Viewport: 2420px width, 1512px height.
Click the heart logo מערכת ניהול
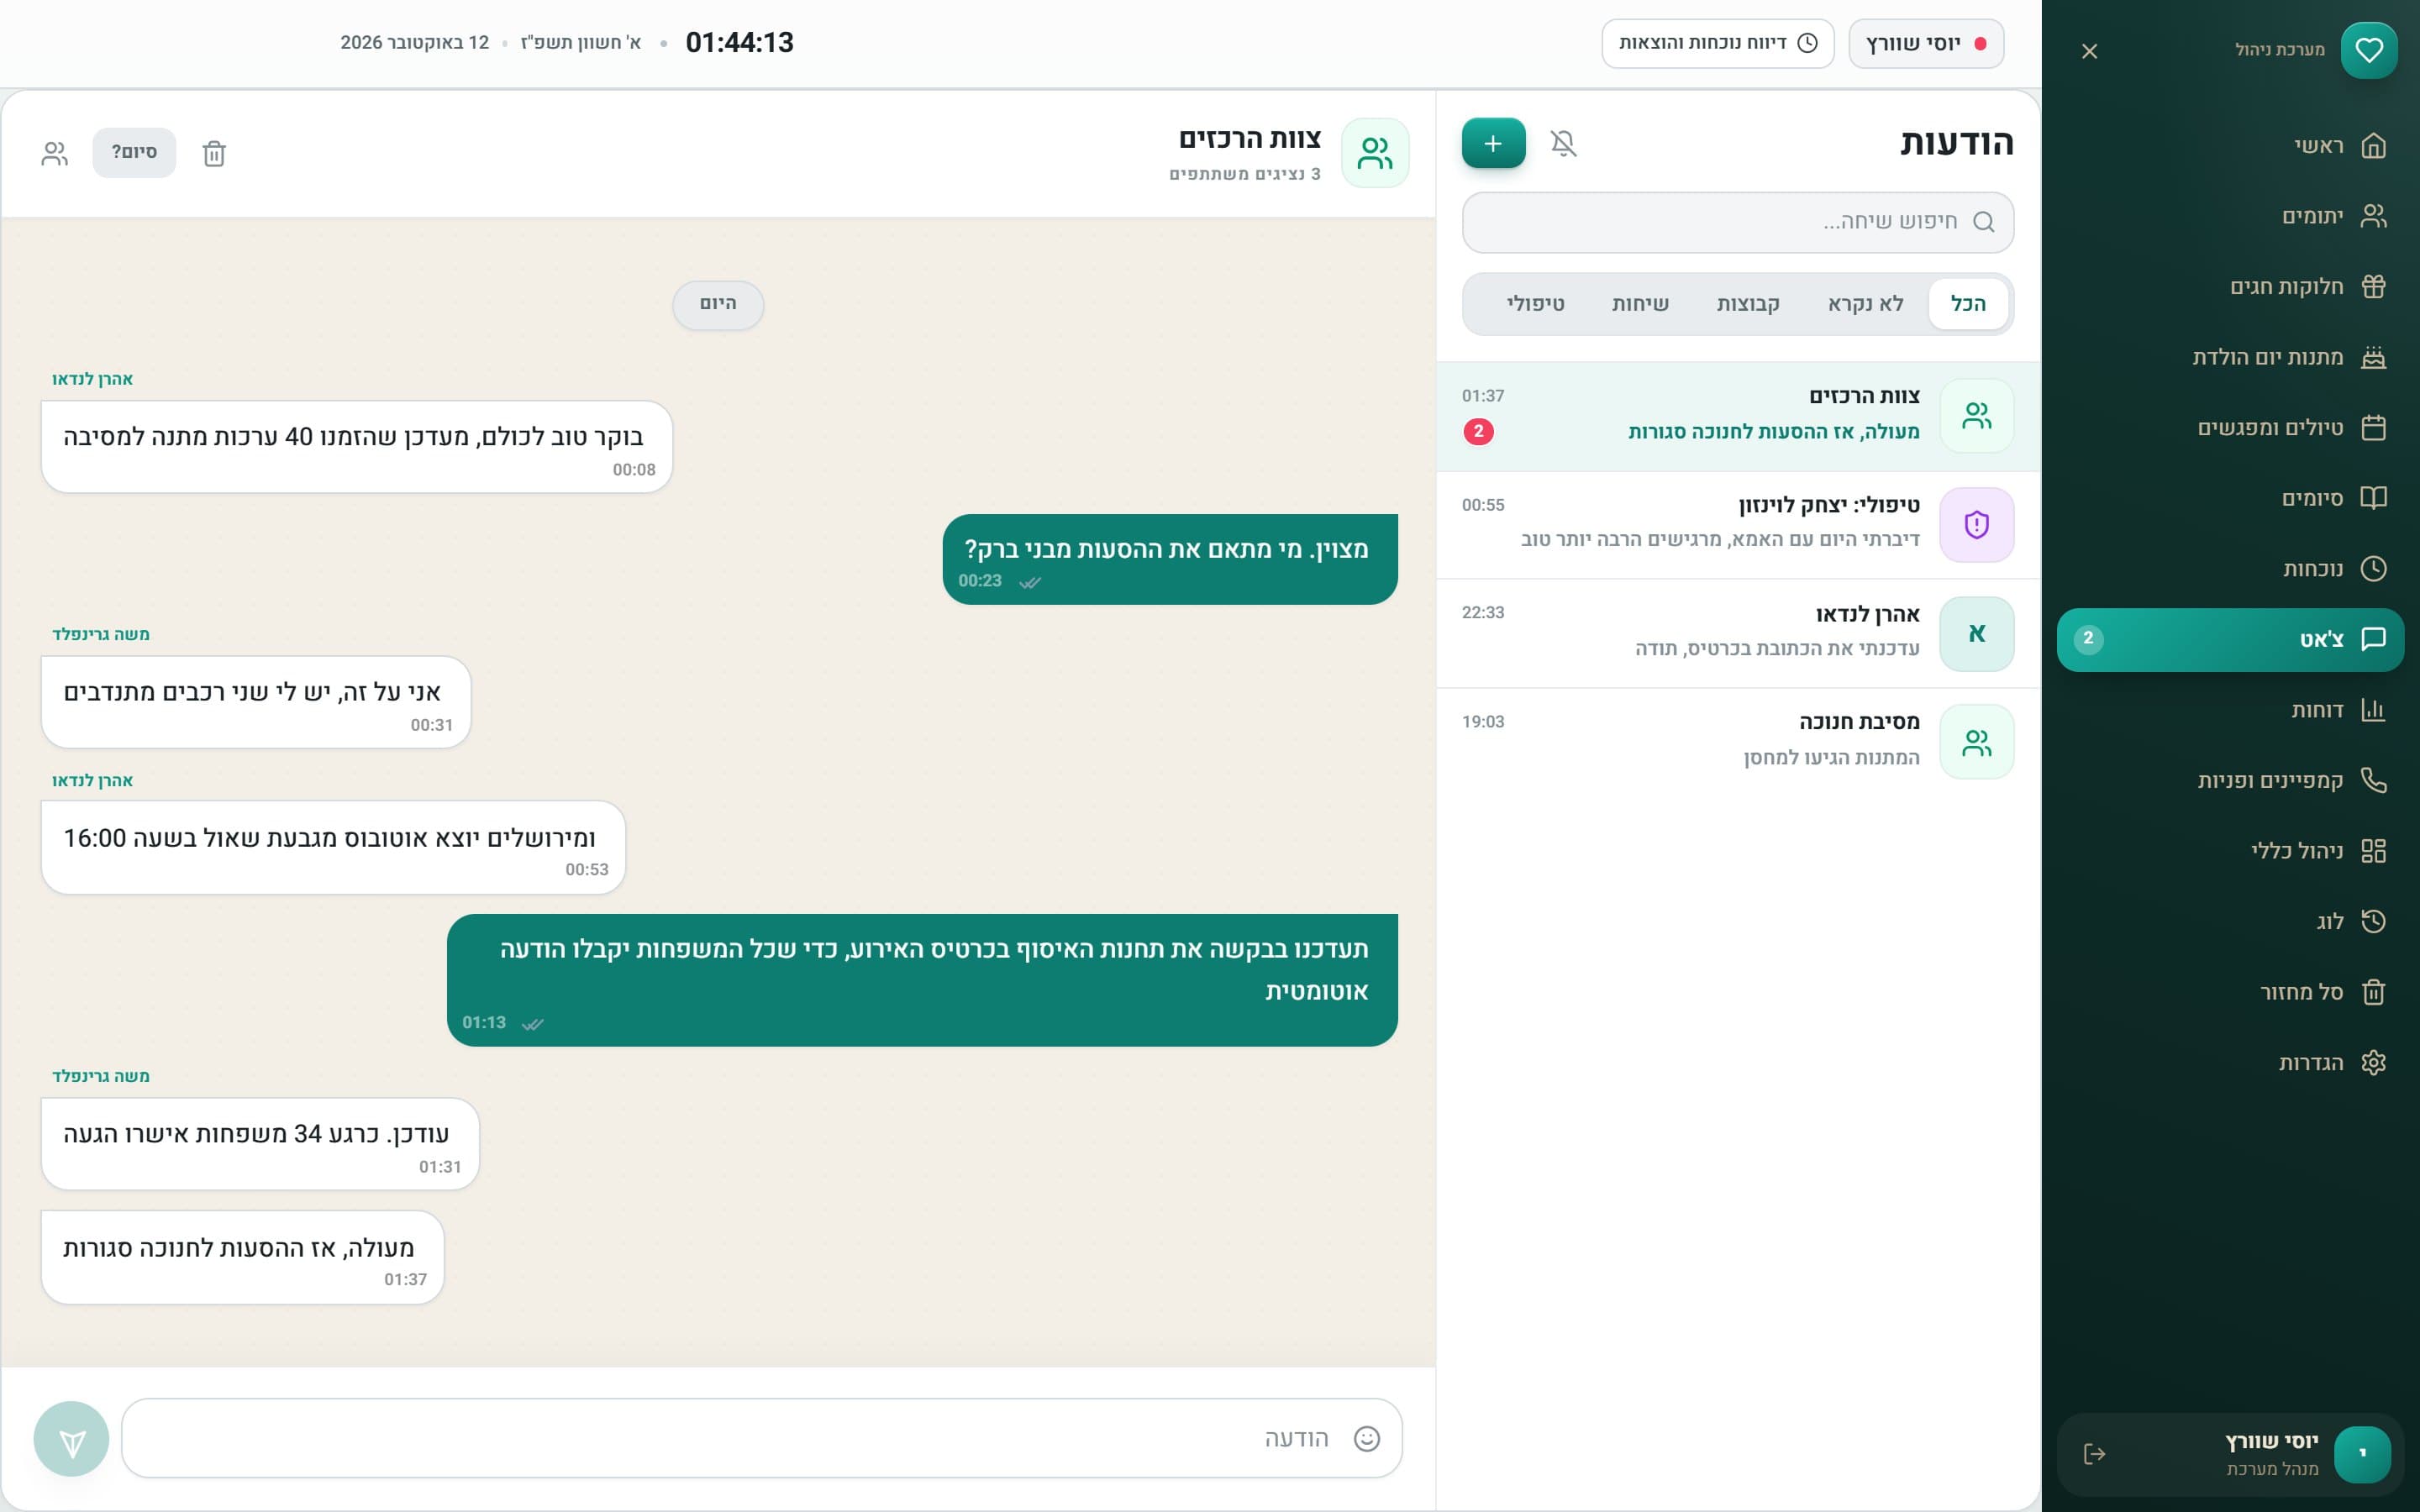point(2368,50)
